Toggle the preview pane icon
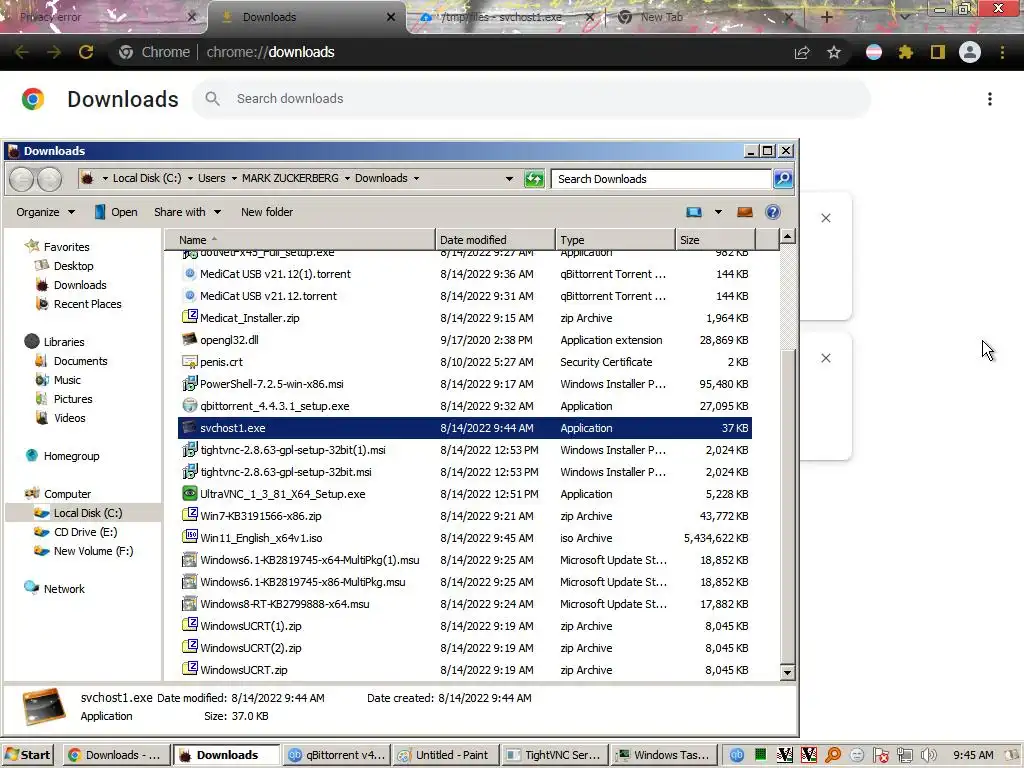Image resolution: width=1024 pixels, height=768 pixels. click(744, 212)
